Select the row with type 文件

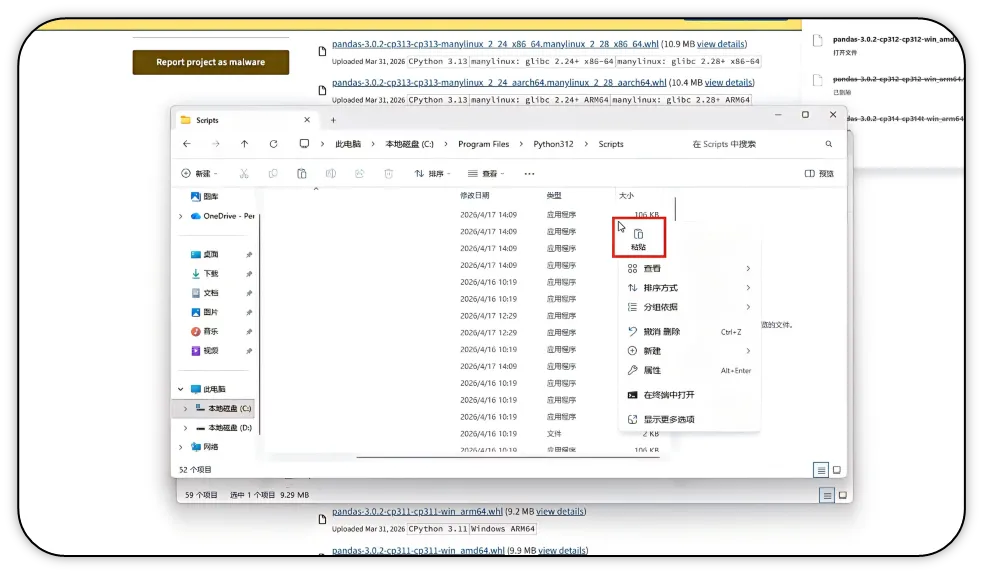coord(466,434)
